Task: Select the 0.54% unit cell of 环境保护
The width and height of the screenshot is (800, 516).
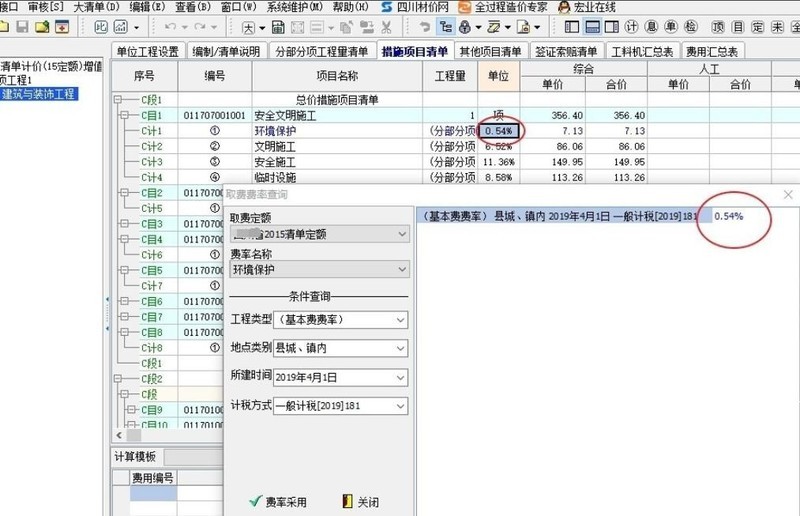Action: click(498, 131)
